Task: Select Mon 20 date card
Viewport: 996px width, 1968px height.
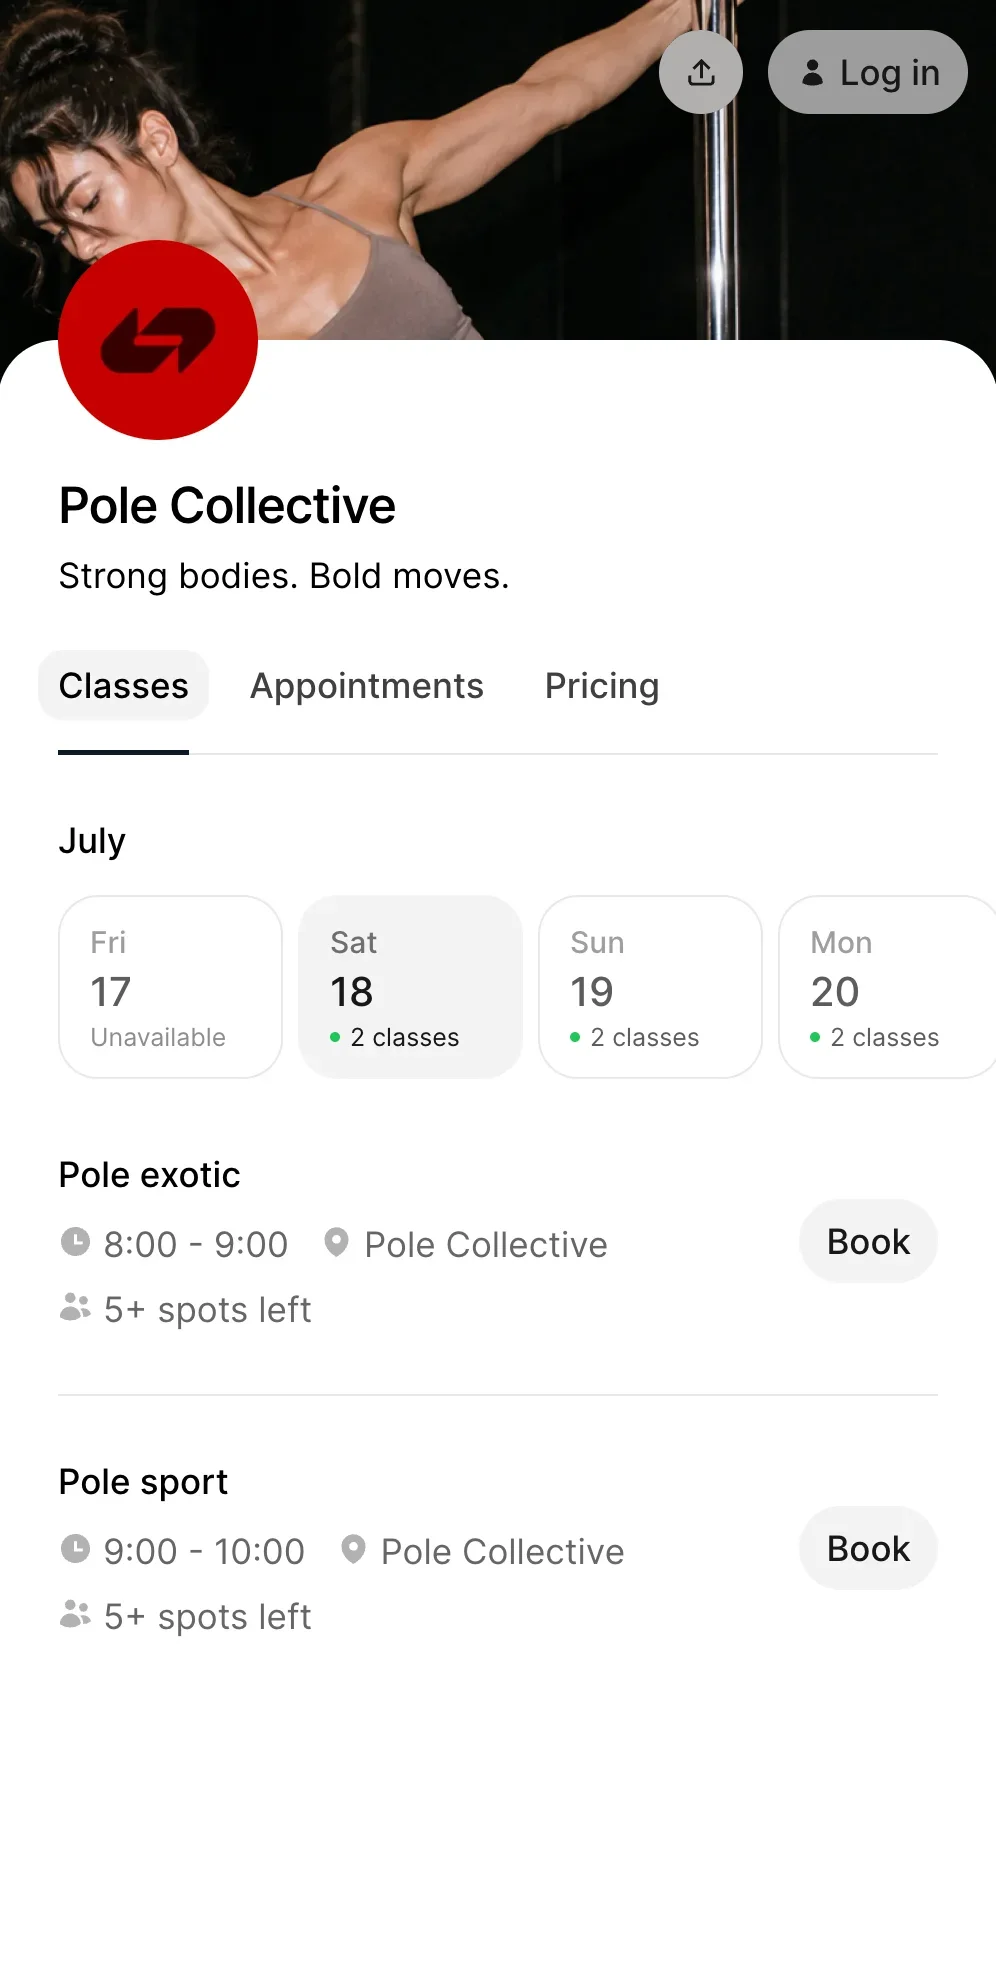Action: 888,987
